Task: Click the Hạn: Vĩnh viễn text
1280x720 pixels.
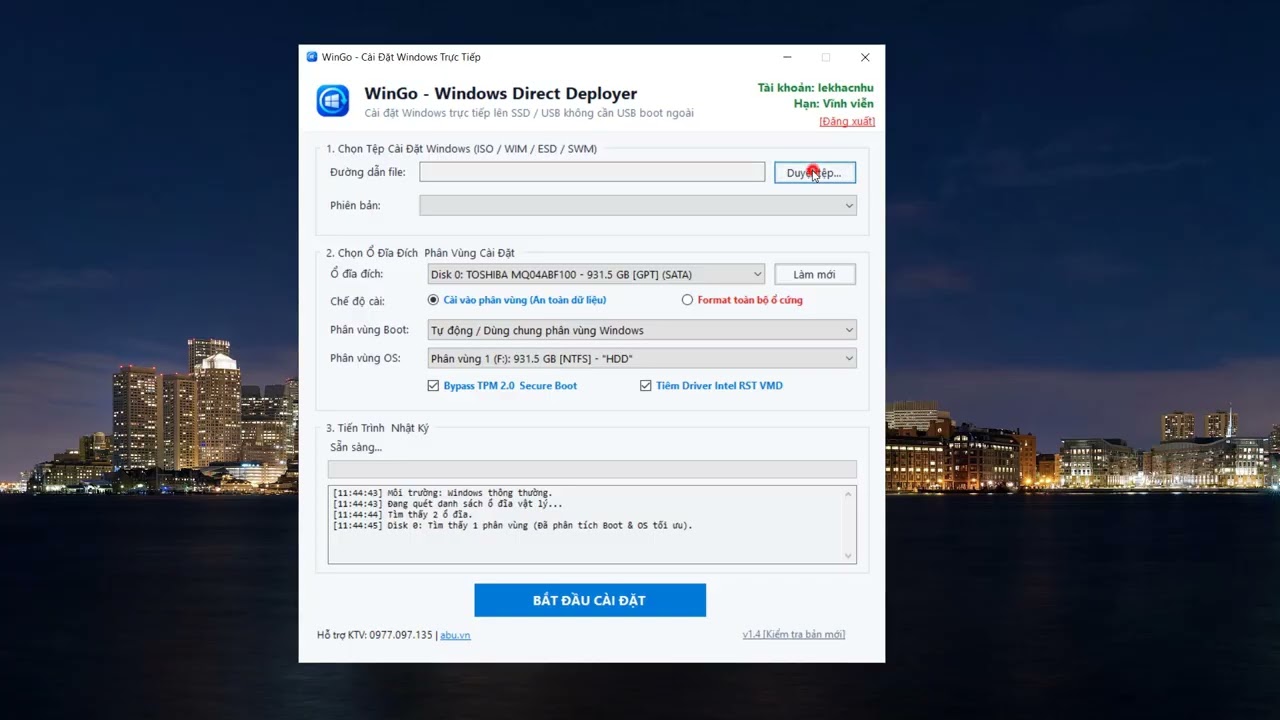Action: click(x=833, y=104)
